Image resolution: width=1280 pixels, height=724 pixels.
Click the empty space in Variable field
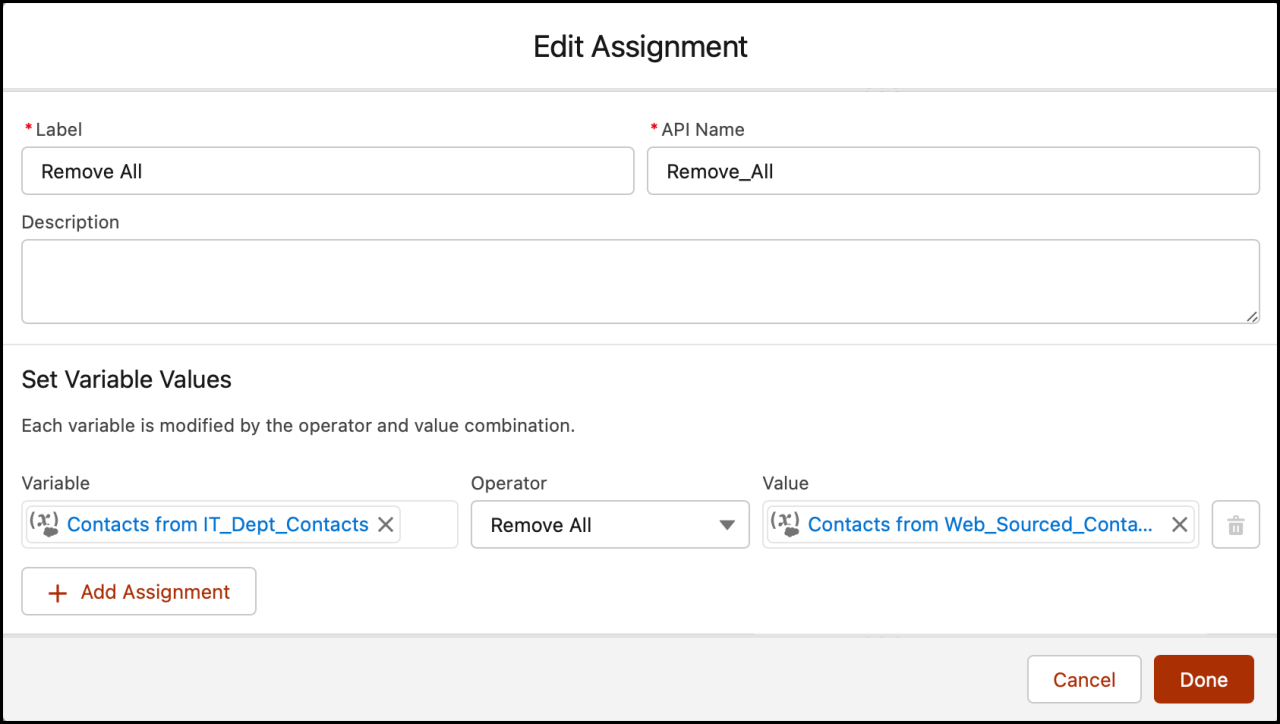coord(428,524)
